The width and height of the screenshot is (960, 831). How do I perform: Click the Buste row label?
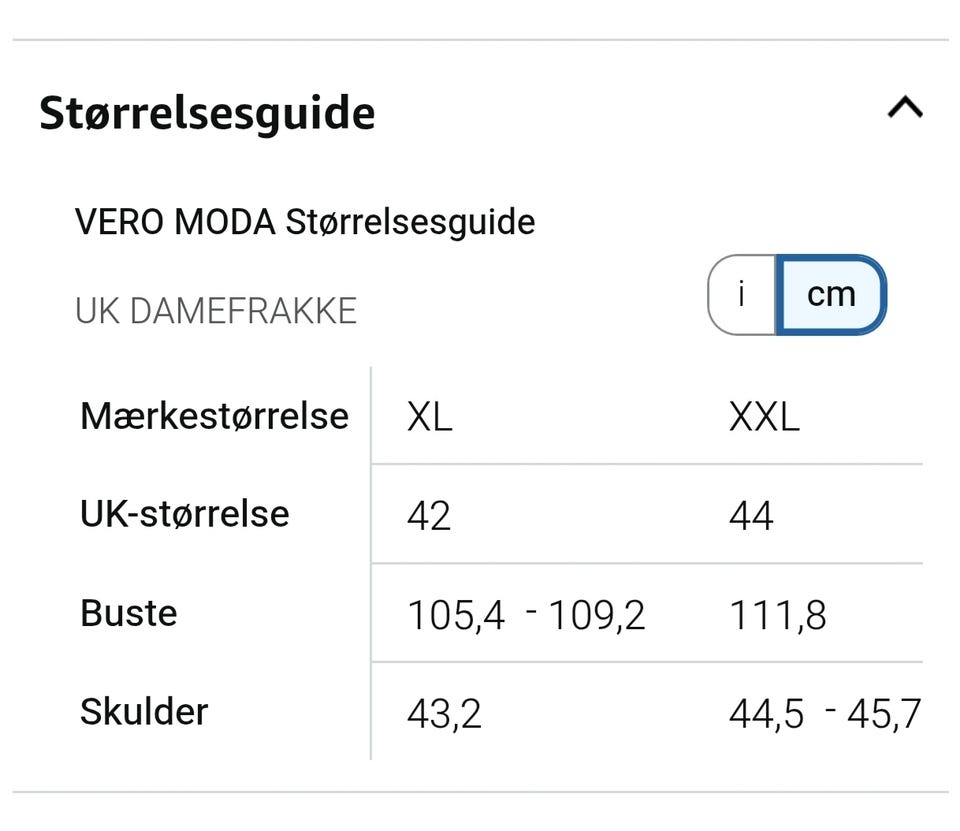(129, 613)
